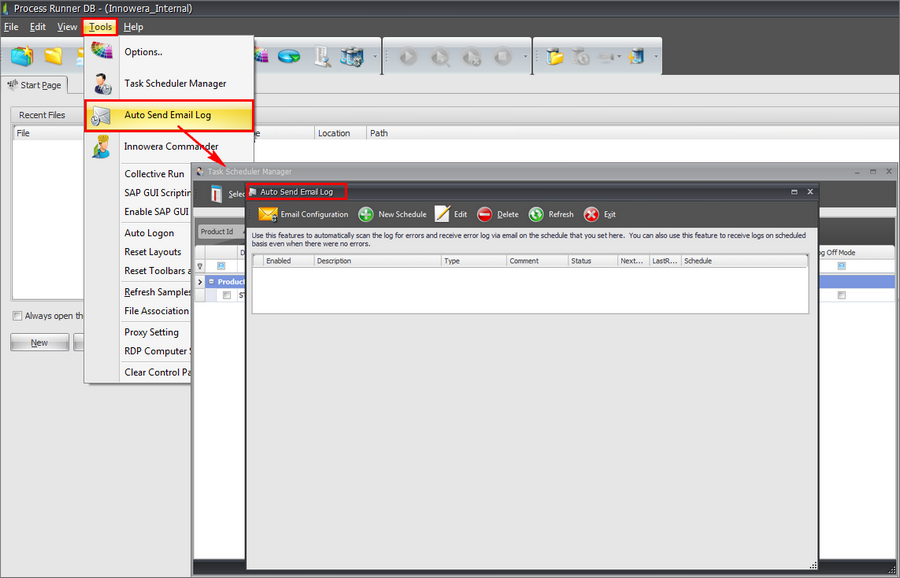
Task: Click the Log Off Mode filter cell icon
Action: [x=841, y=266]
